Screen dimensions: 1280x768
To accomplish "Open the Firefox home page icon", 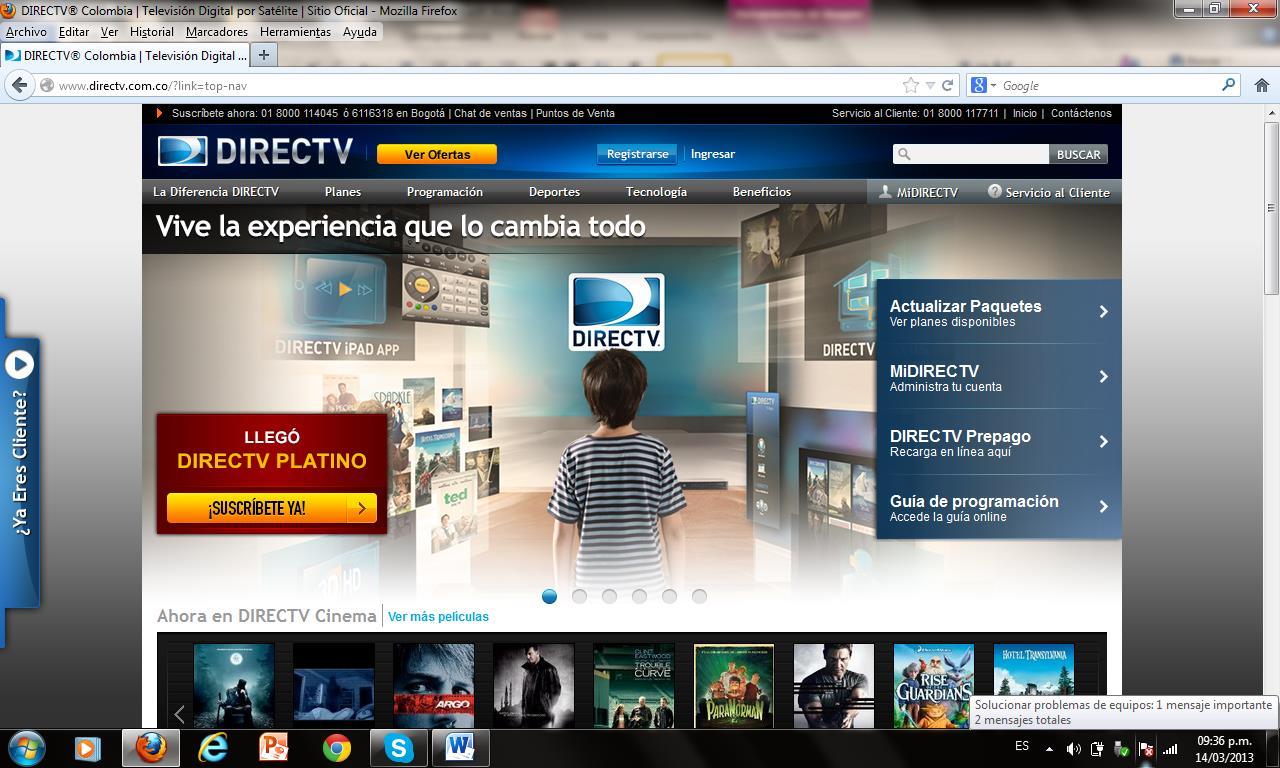I will pos(1262,85).
